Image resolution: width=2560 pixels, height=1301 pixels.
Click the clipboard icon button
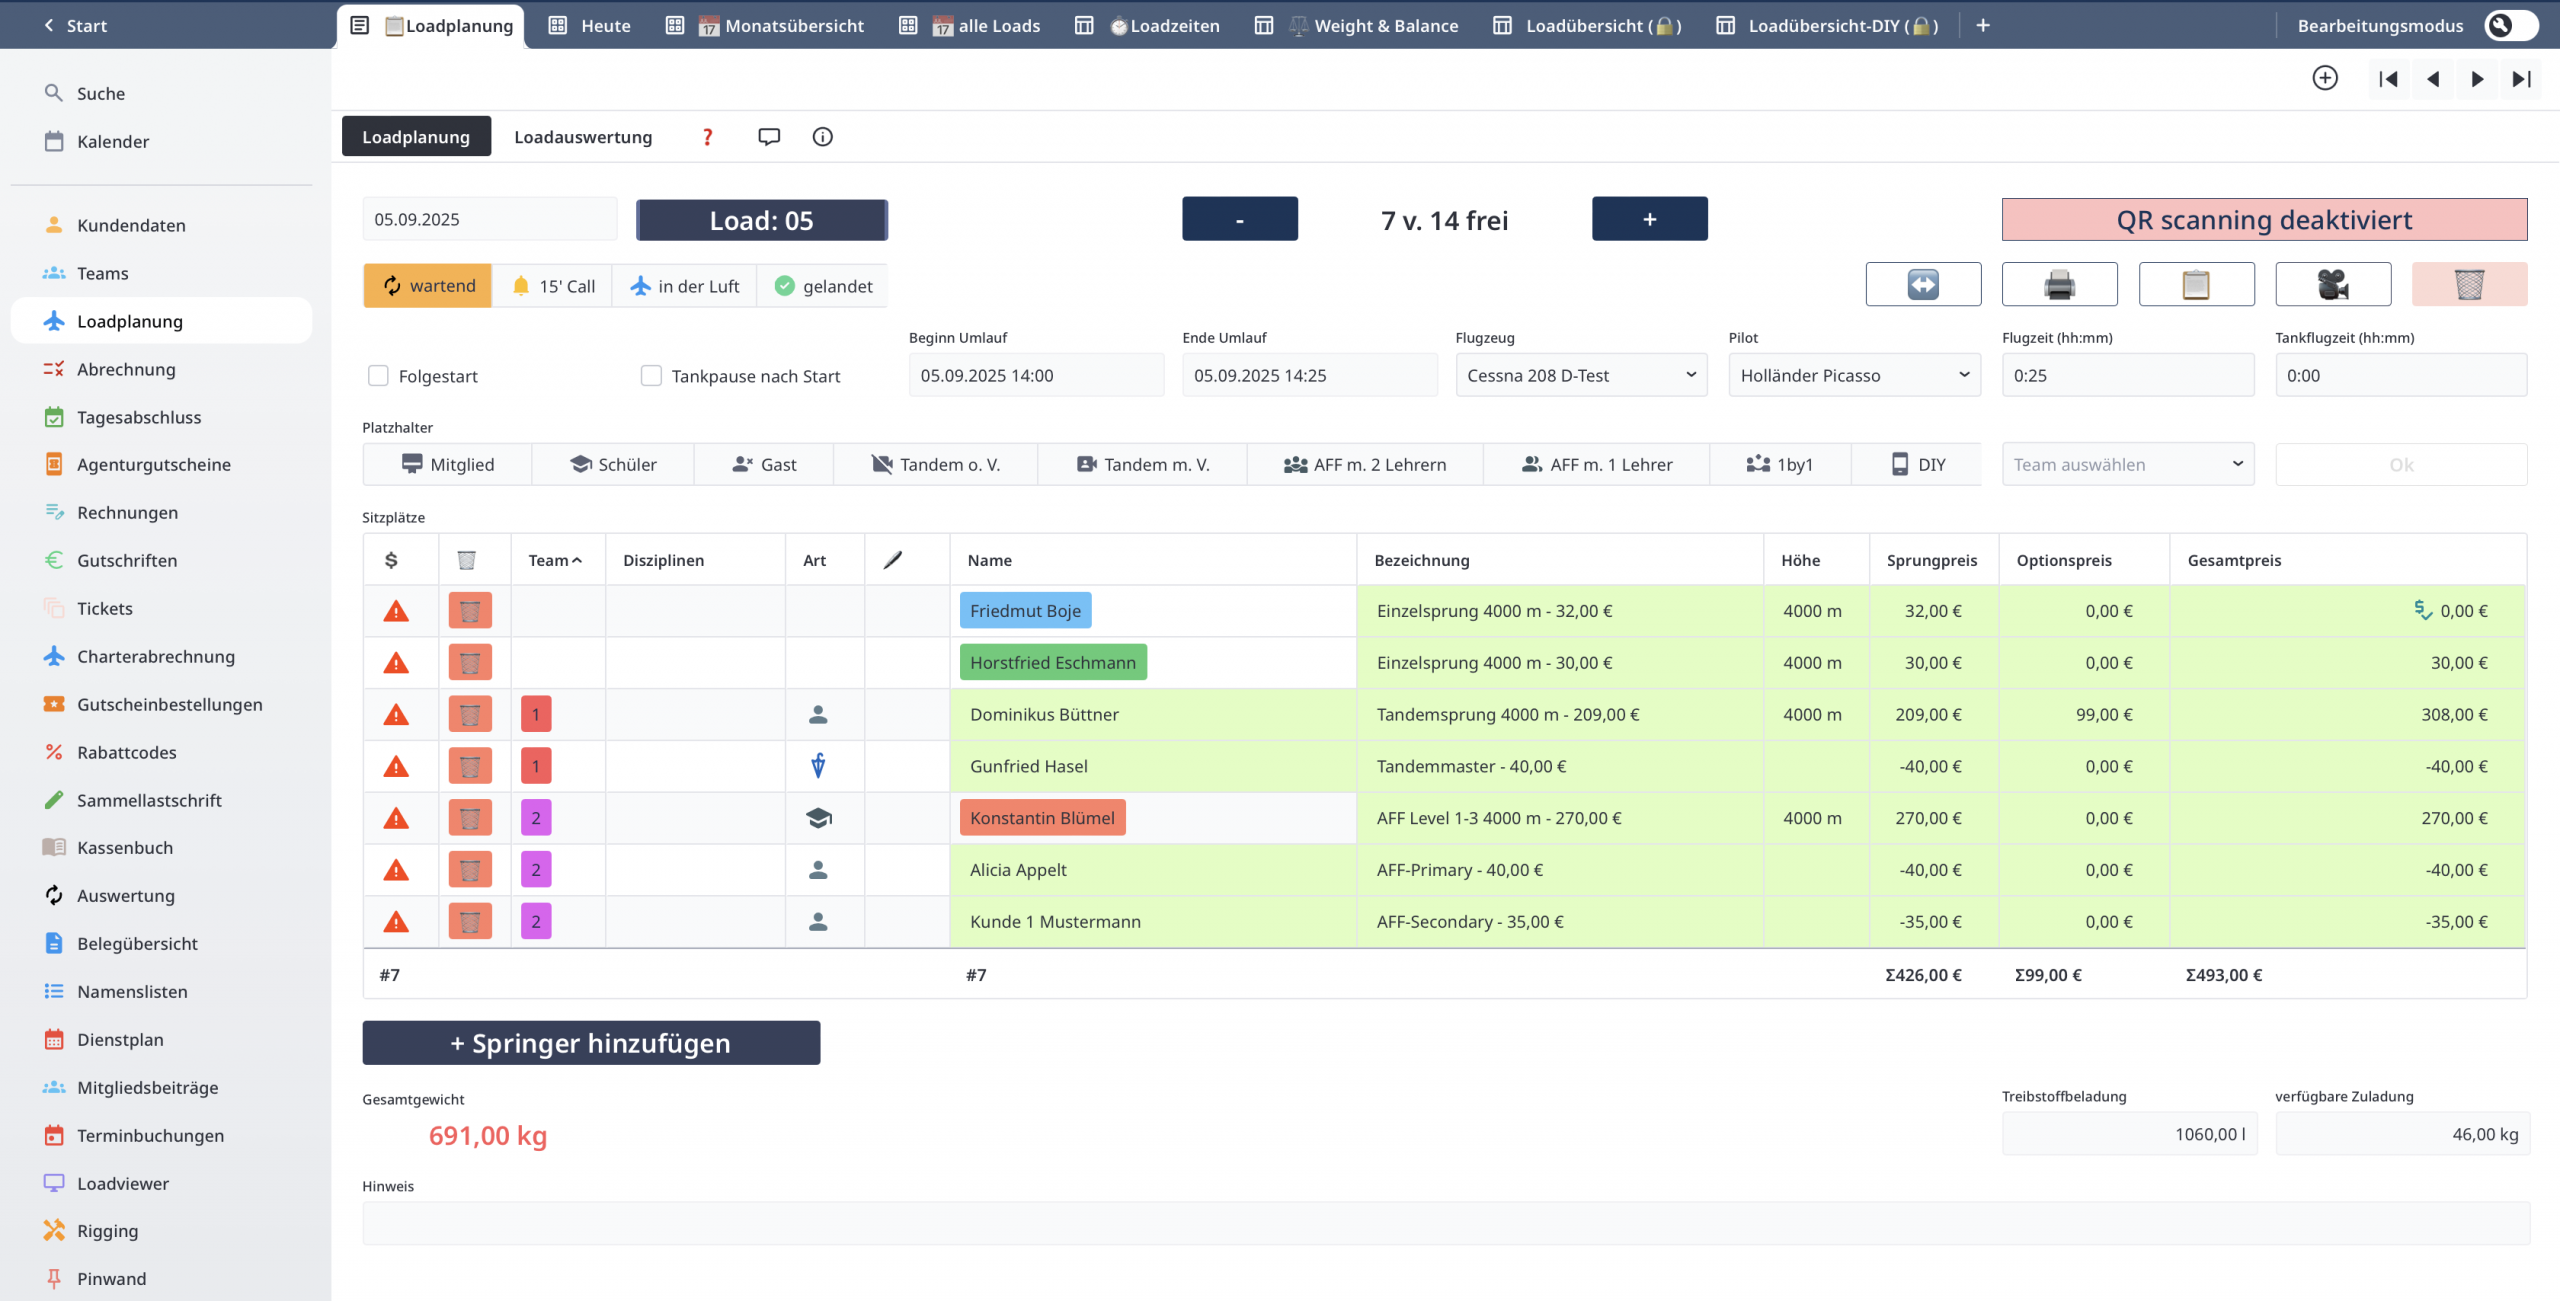(2196, 285)
